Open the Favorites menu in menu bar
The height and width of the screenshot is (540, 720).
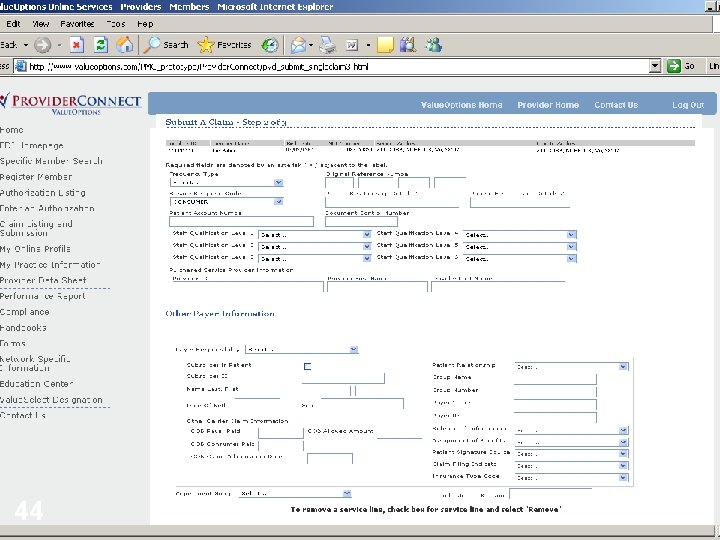point(77,22)
